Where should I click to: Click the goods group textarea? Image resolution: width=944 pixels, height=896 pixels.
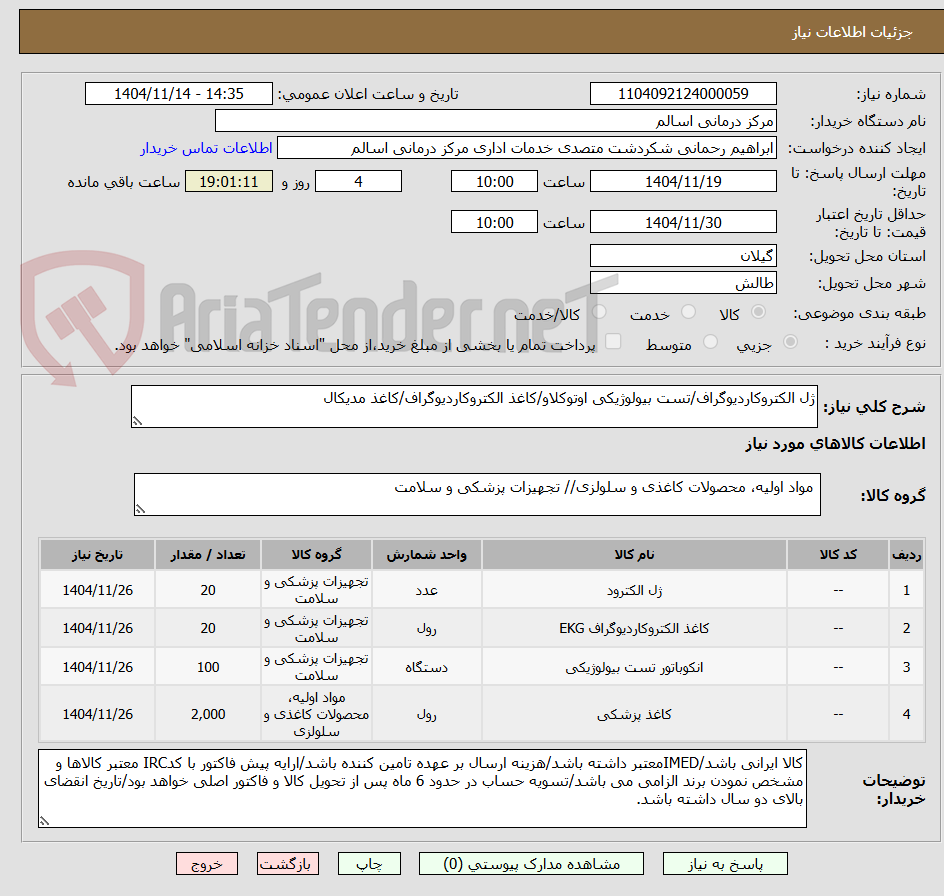(477, 494)
